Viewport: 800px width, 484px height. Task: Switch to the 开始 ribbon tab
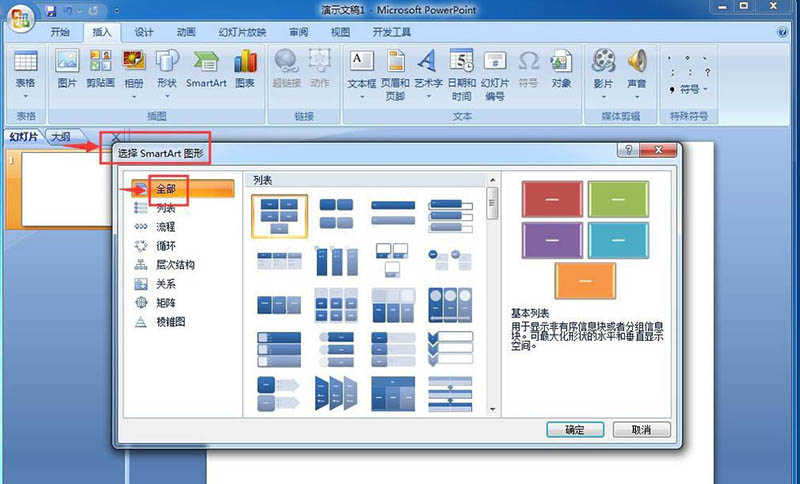pyautogui.click(x=60, y=32)
